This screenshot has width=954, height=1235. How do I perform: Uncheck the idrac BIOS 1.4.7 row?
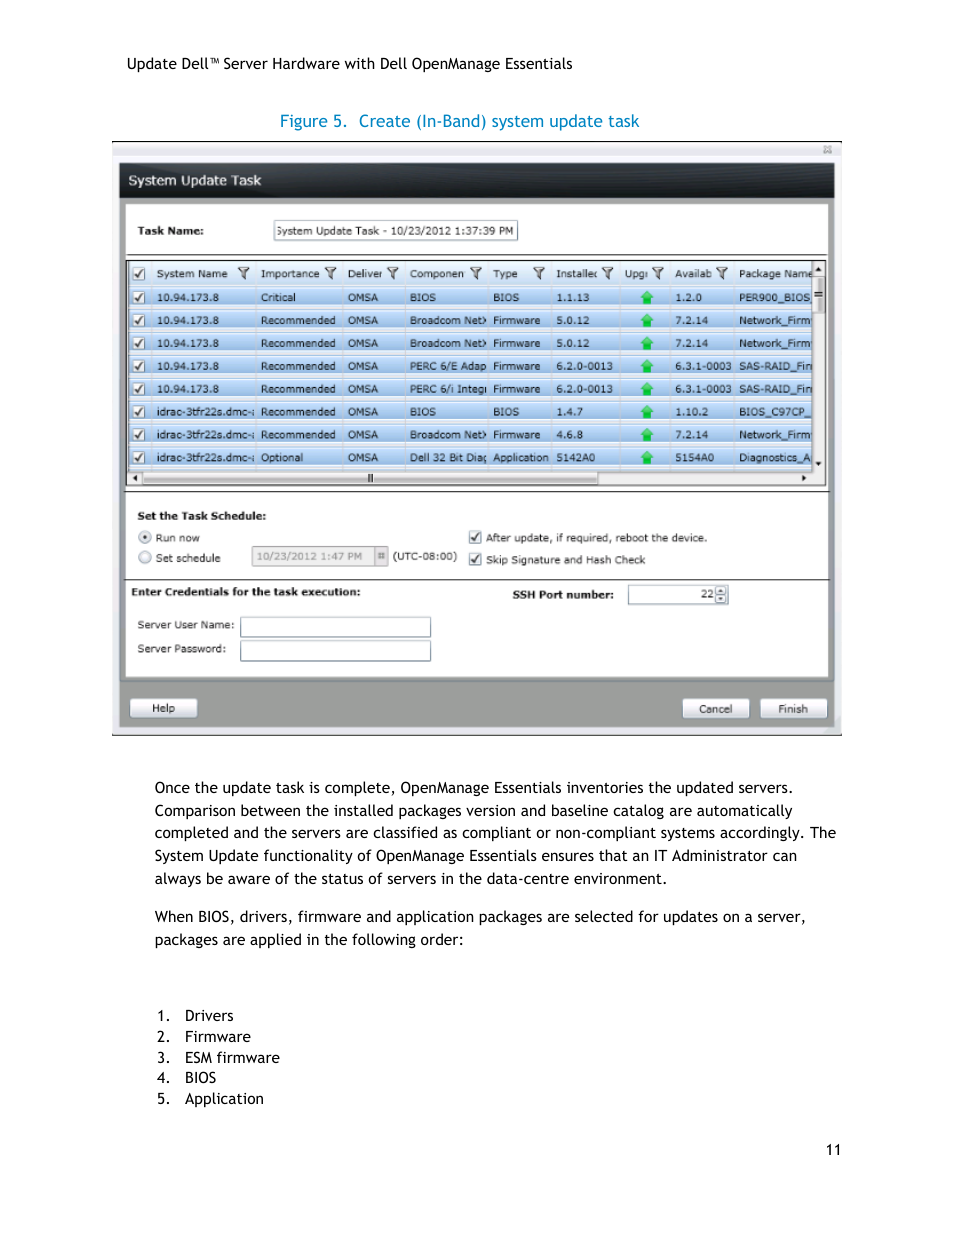point(139,412)
